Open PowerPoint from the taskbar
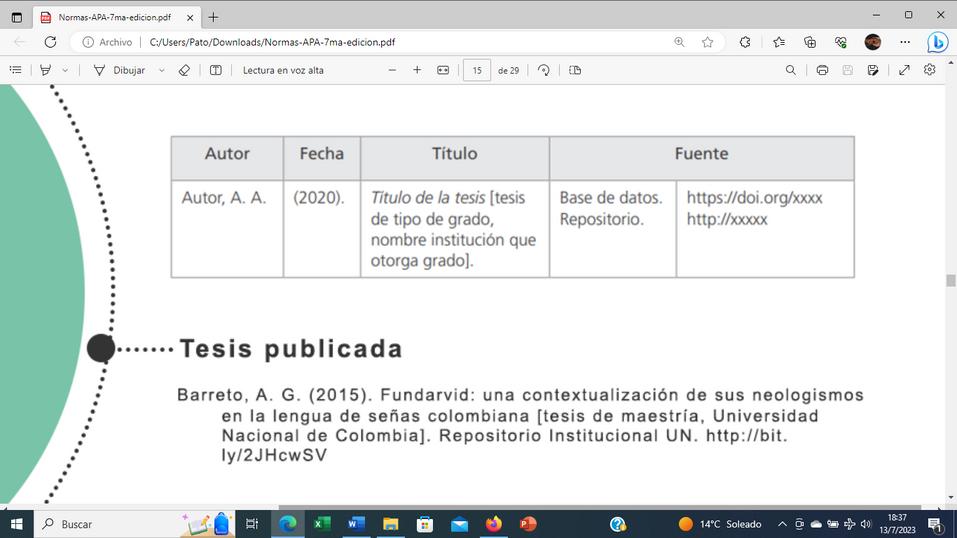This screenshot has height=538, width=957. click(528, 524)
